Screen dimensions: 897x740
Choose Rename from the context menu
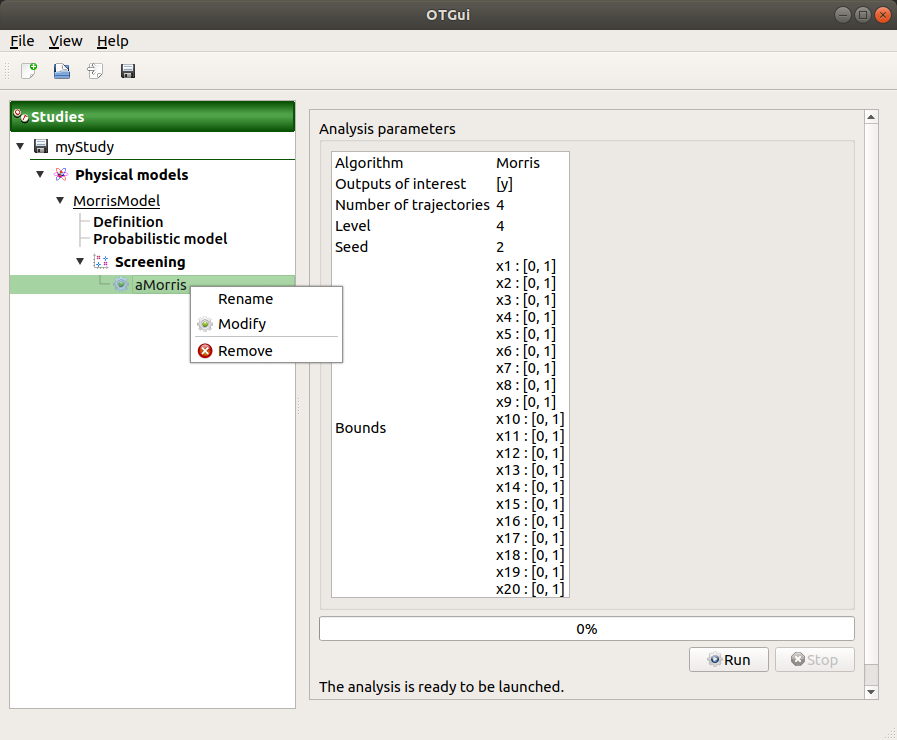coord(245,299)
